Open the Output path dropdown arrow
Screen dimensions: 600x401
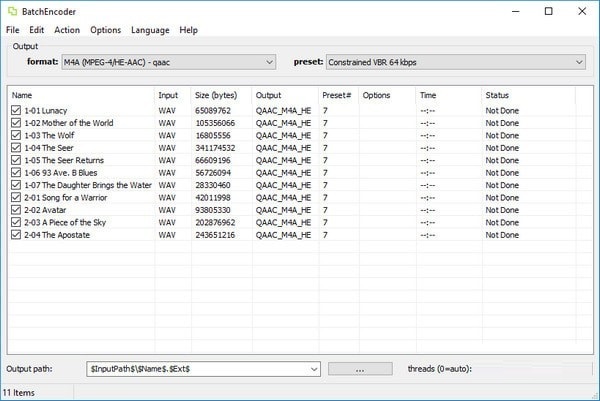[x=312, y=369]
